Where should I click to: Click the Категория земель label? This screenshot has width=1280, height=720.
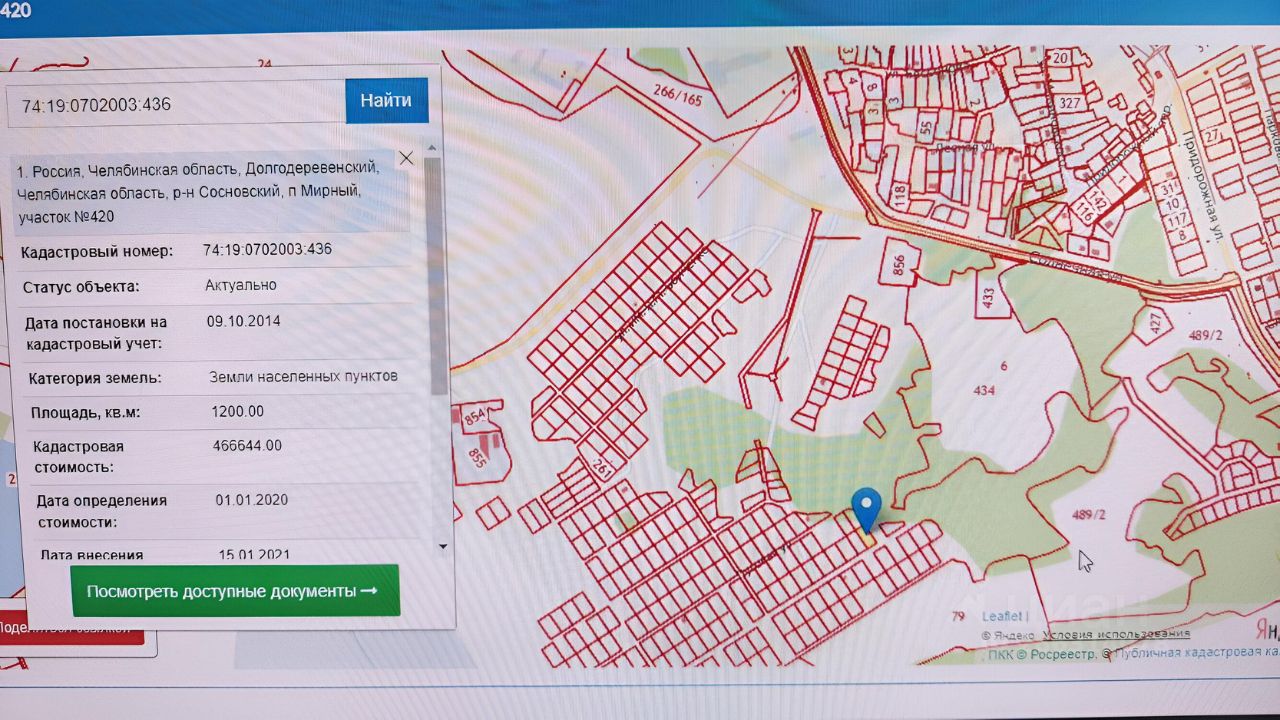[96, 379]
